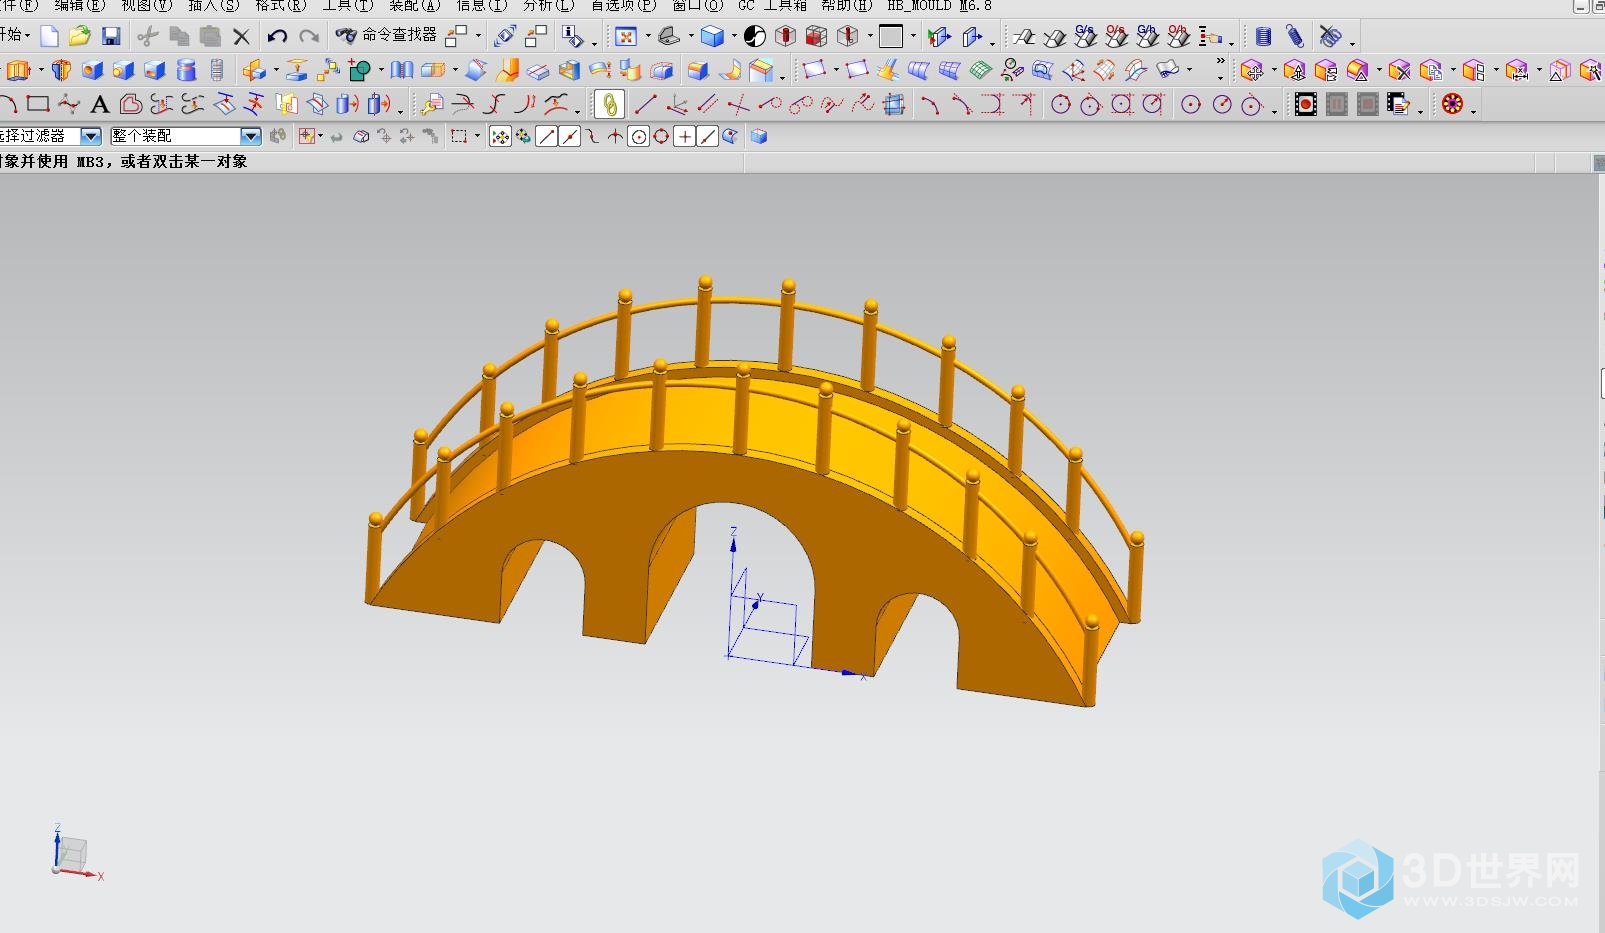1605x933 pixels.
Task: Open dropdown beside rectangle selection icon
Action: [478, 137]
